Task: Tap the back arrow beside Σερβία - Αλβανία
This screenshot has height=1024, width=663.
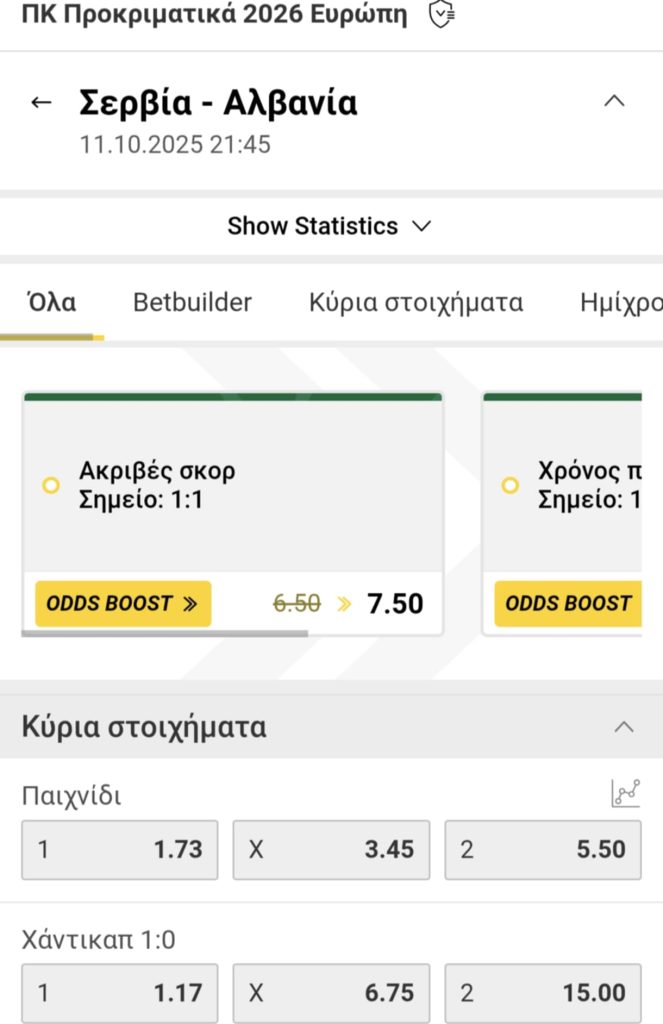Action: tap(41, 102)
